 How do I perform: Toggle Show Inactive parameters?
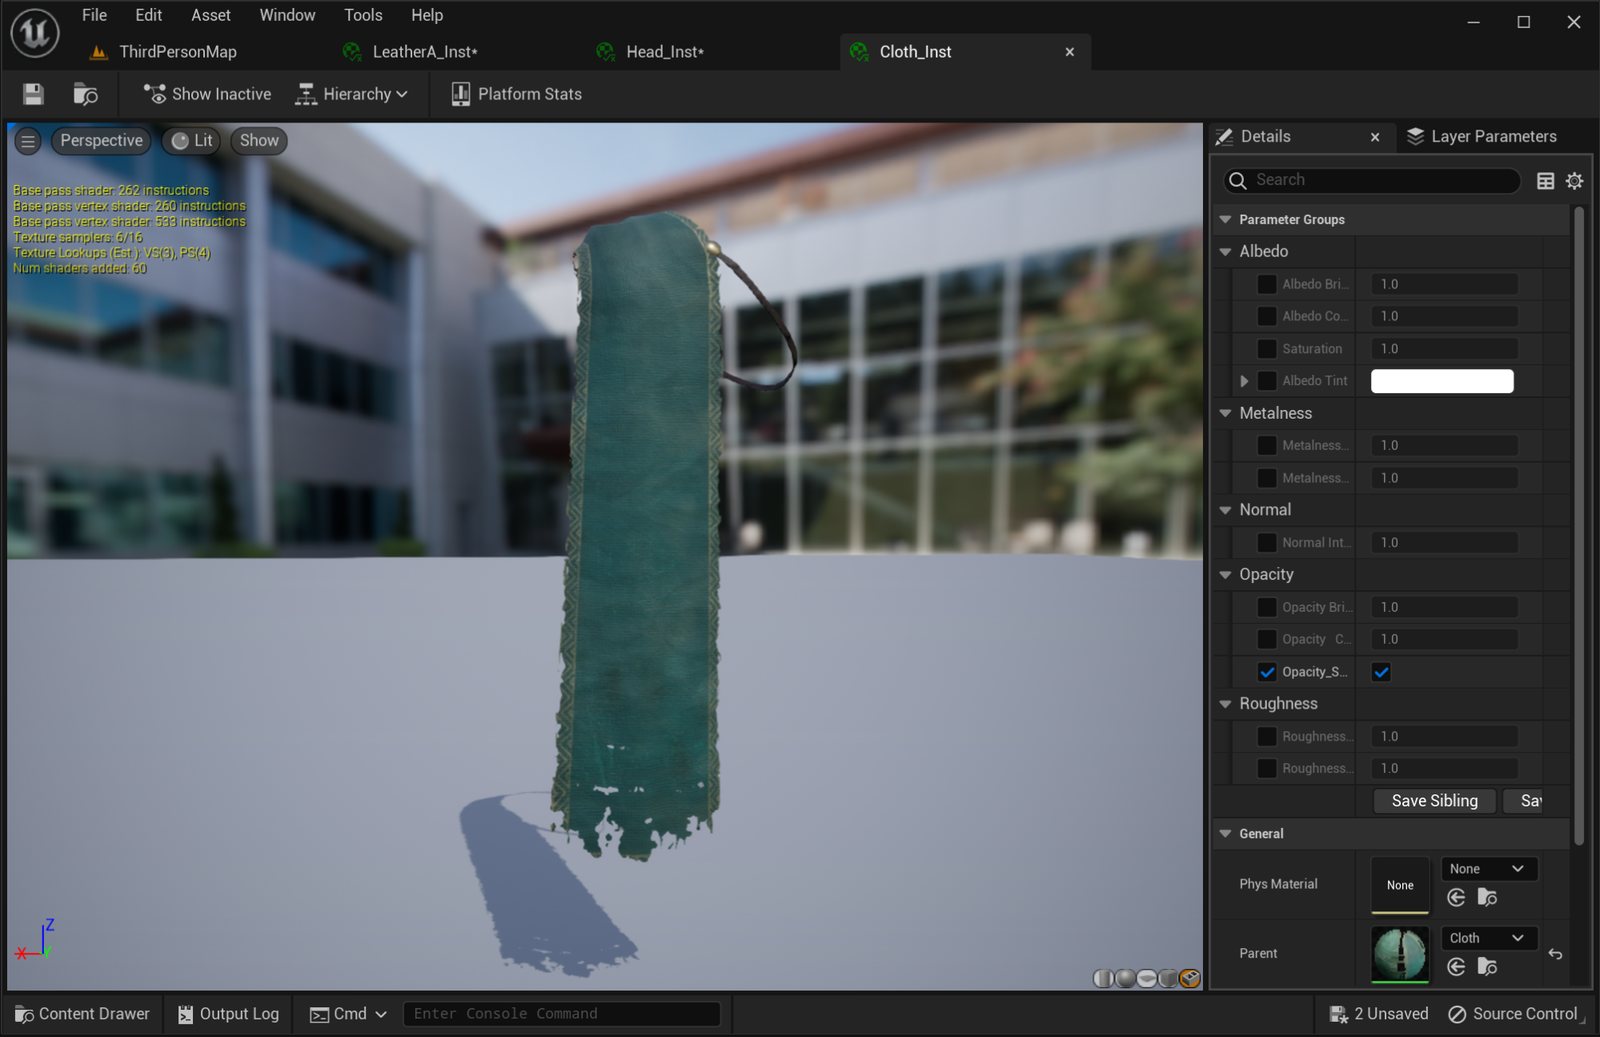207,94
